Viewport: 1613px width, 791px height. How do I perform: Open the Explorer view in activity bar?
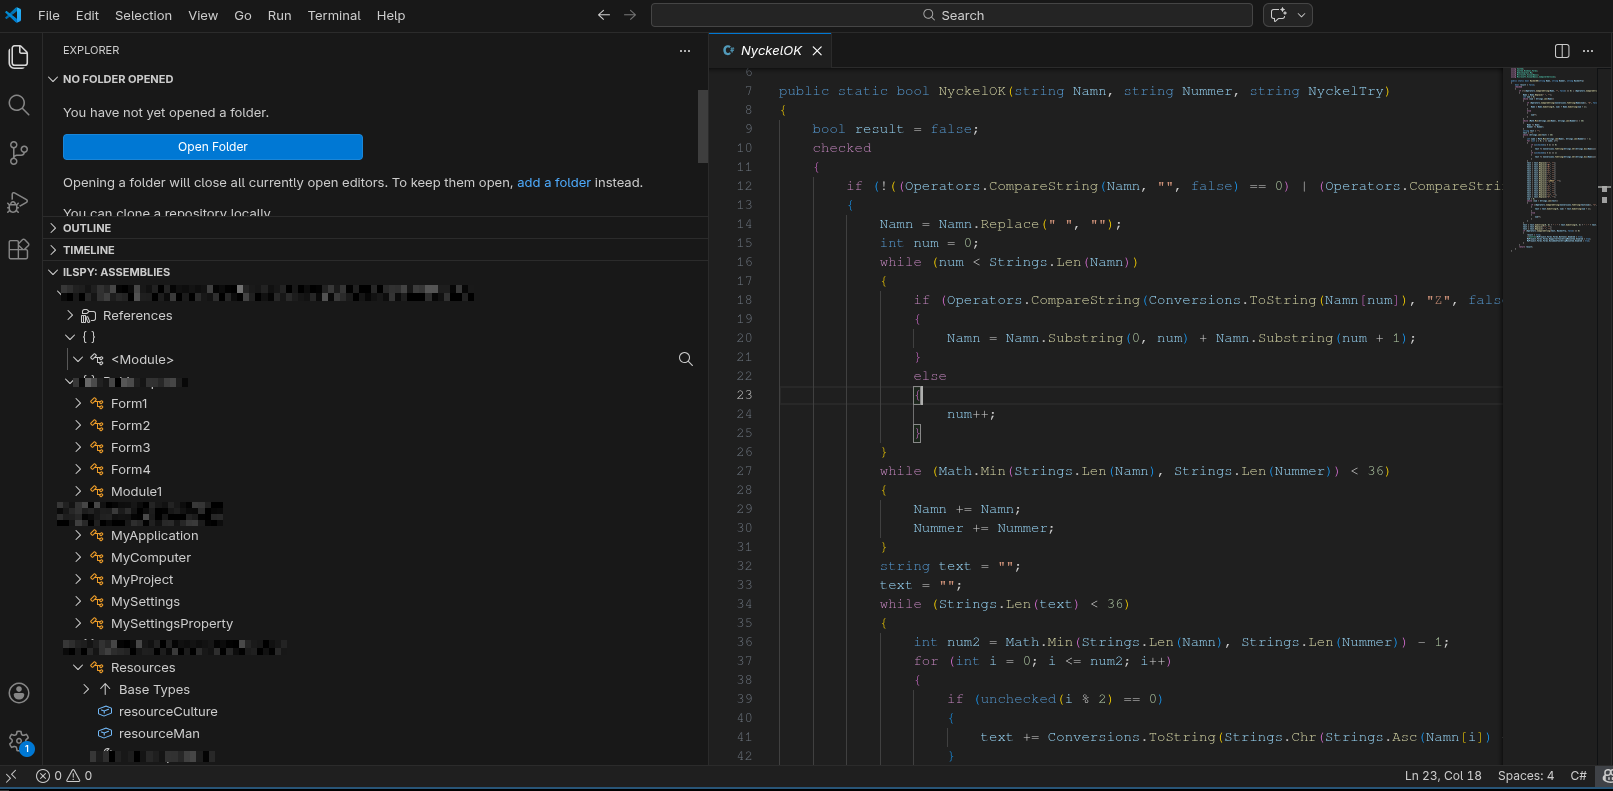tap(18, 57)
